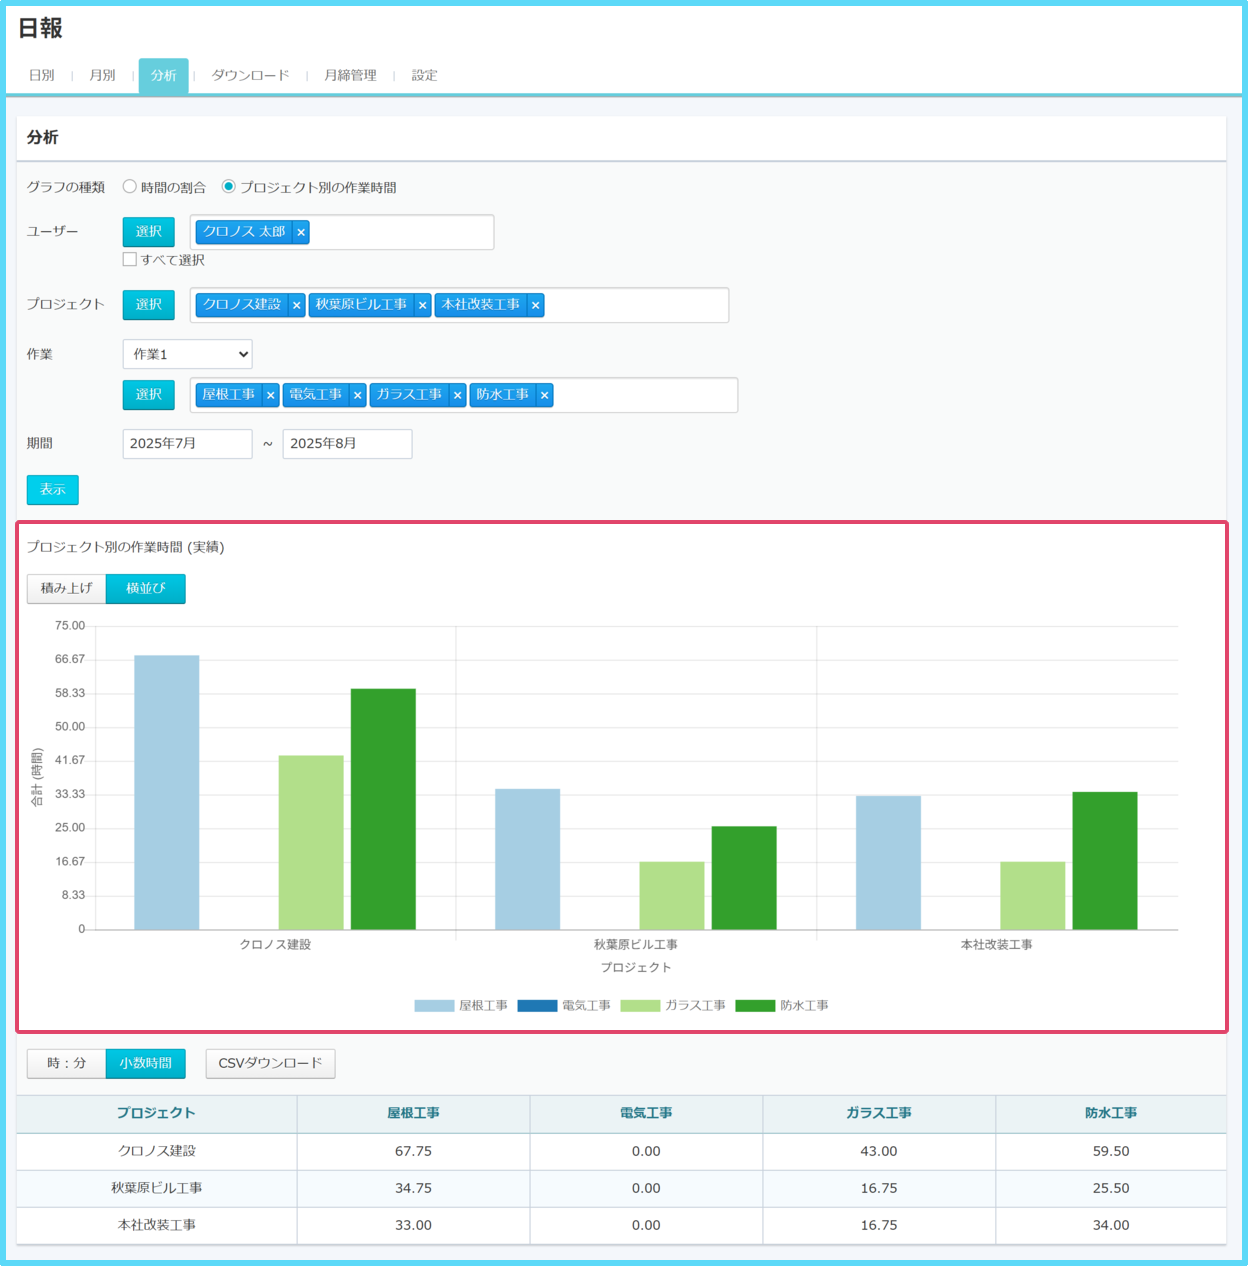Select the プロジェクト別の作業時間 graph type

click(x=229, y=187)
